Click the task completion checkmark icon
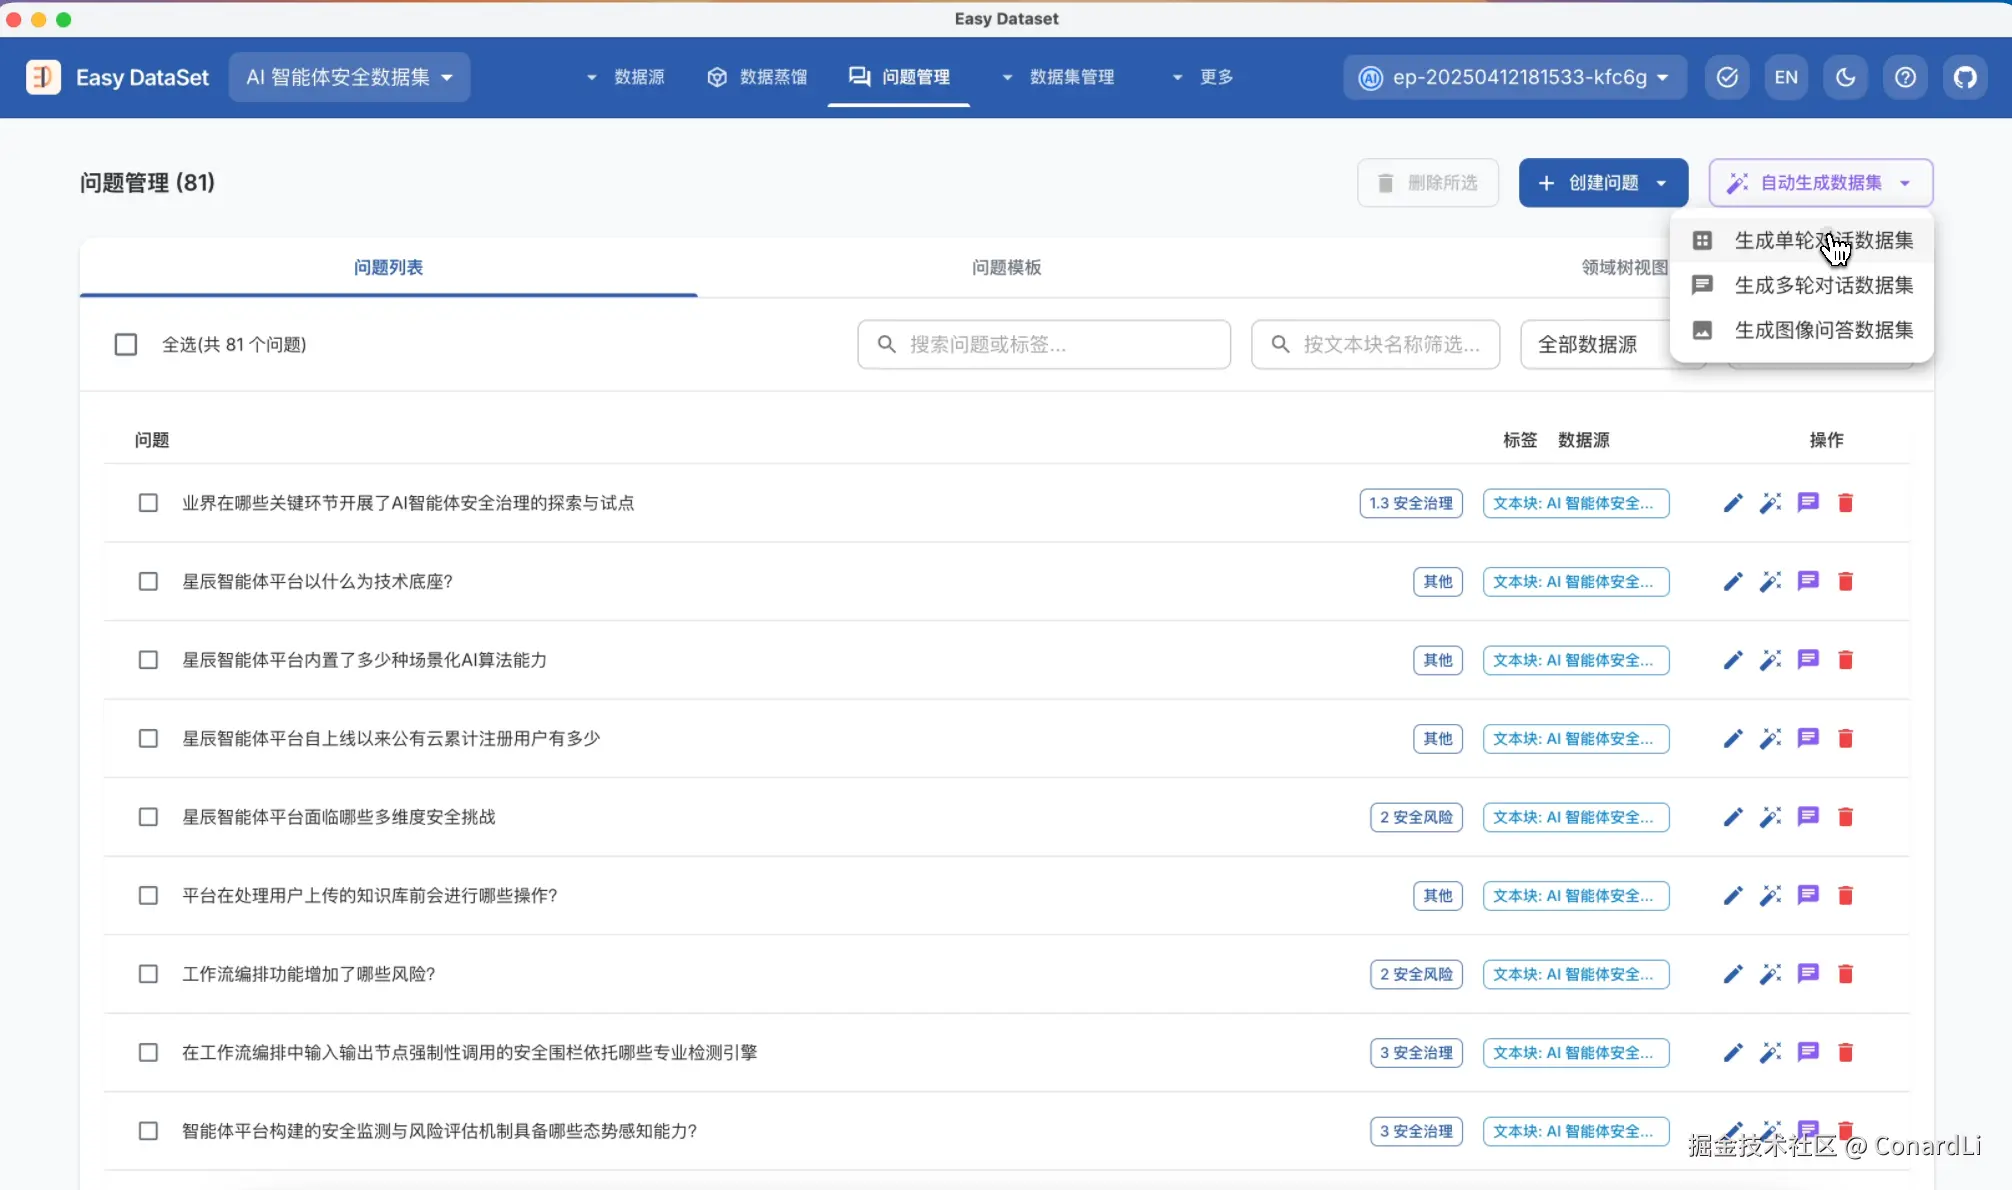The height and width of the screenshot is (1190, 2012). click(1727, 77)
